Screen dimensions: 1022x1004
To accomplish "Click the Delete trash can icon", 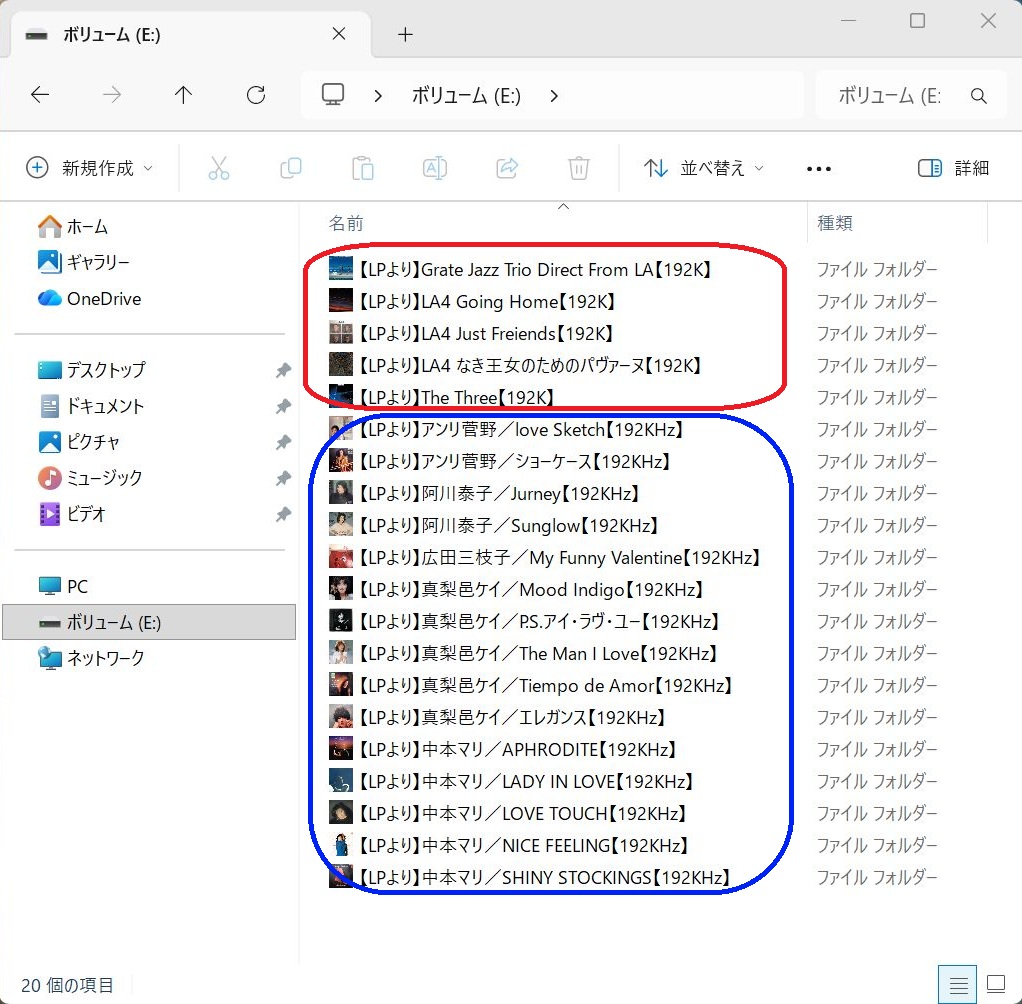I will tap(579, 168).
